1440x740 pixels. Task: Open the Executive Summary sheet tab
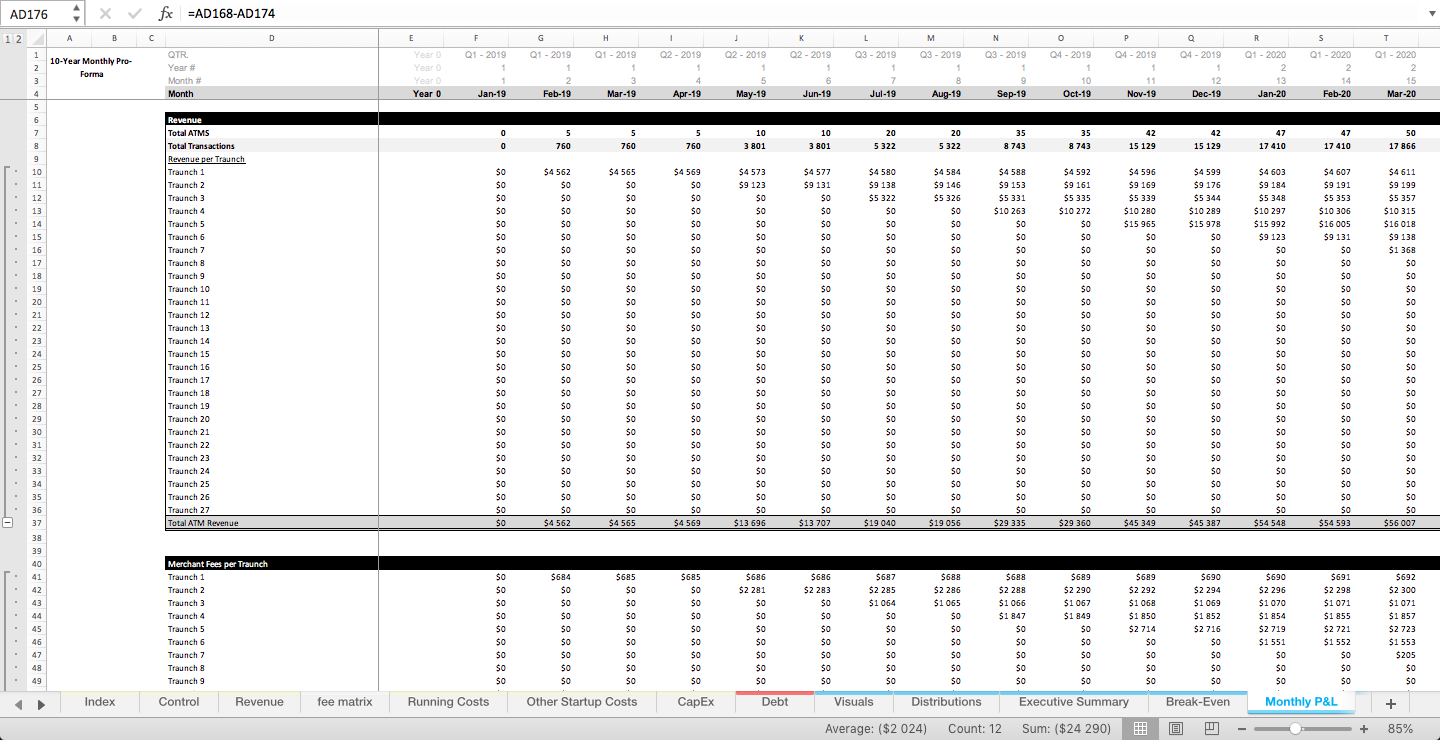pyautogui.click(x=1073, y=702)
